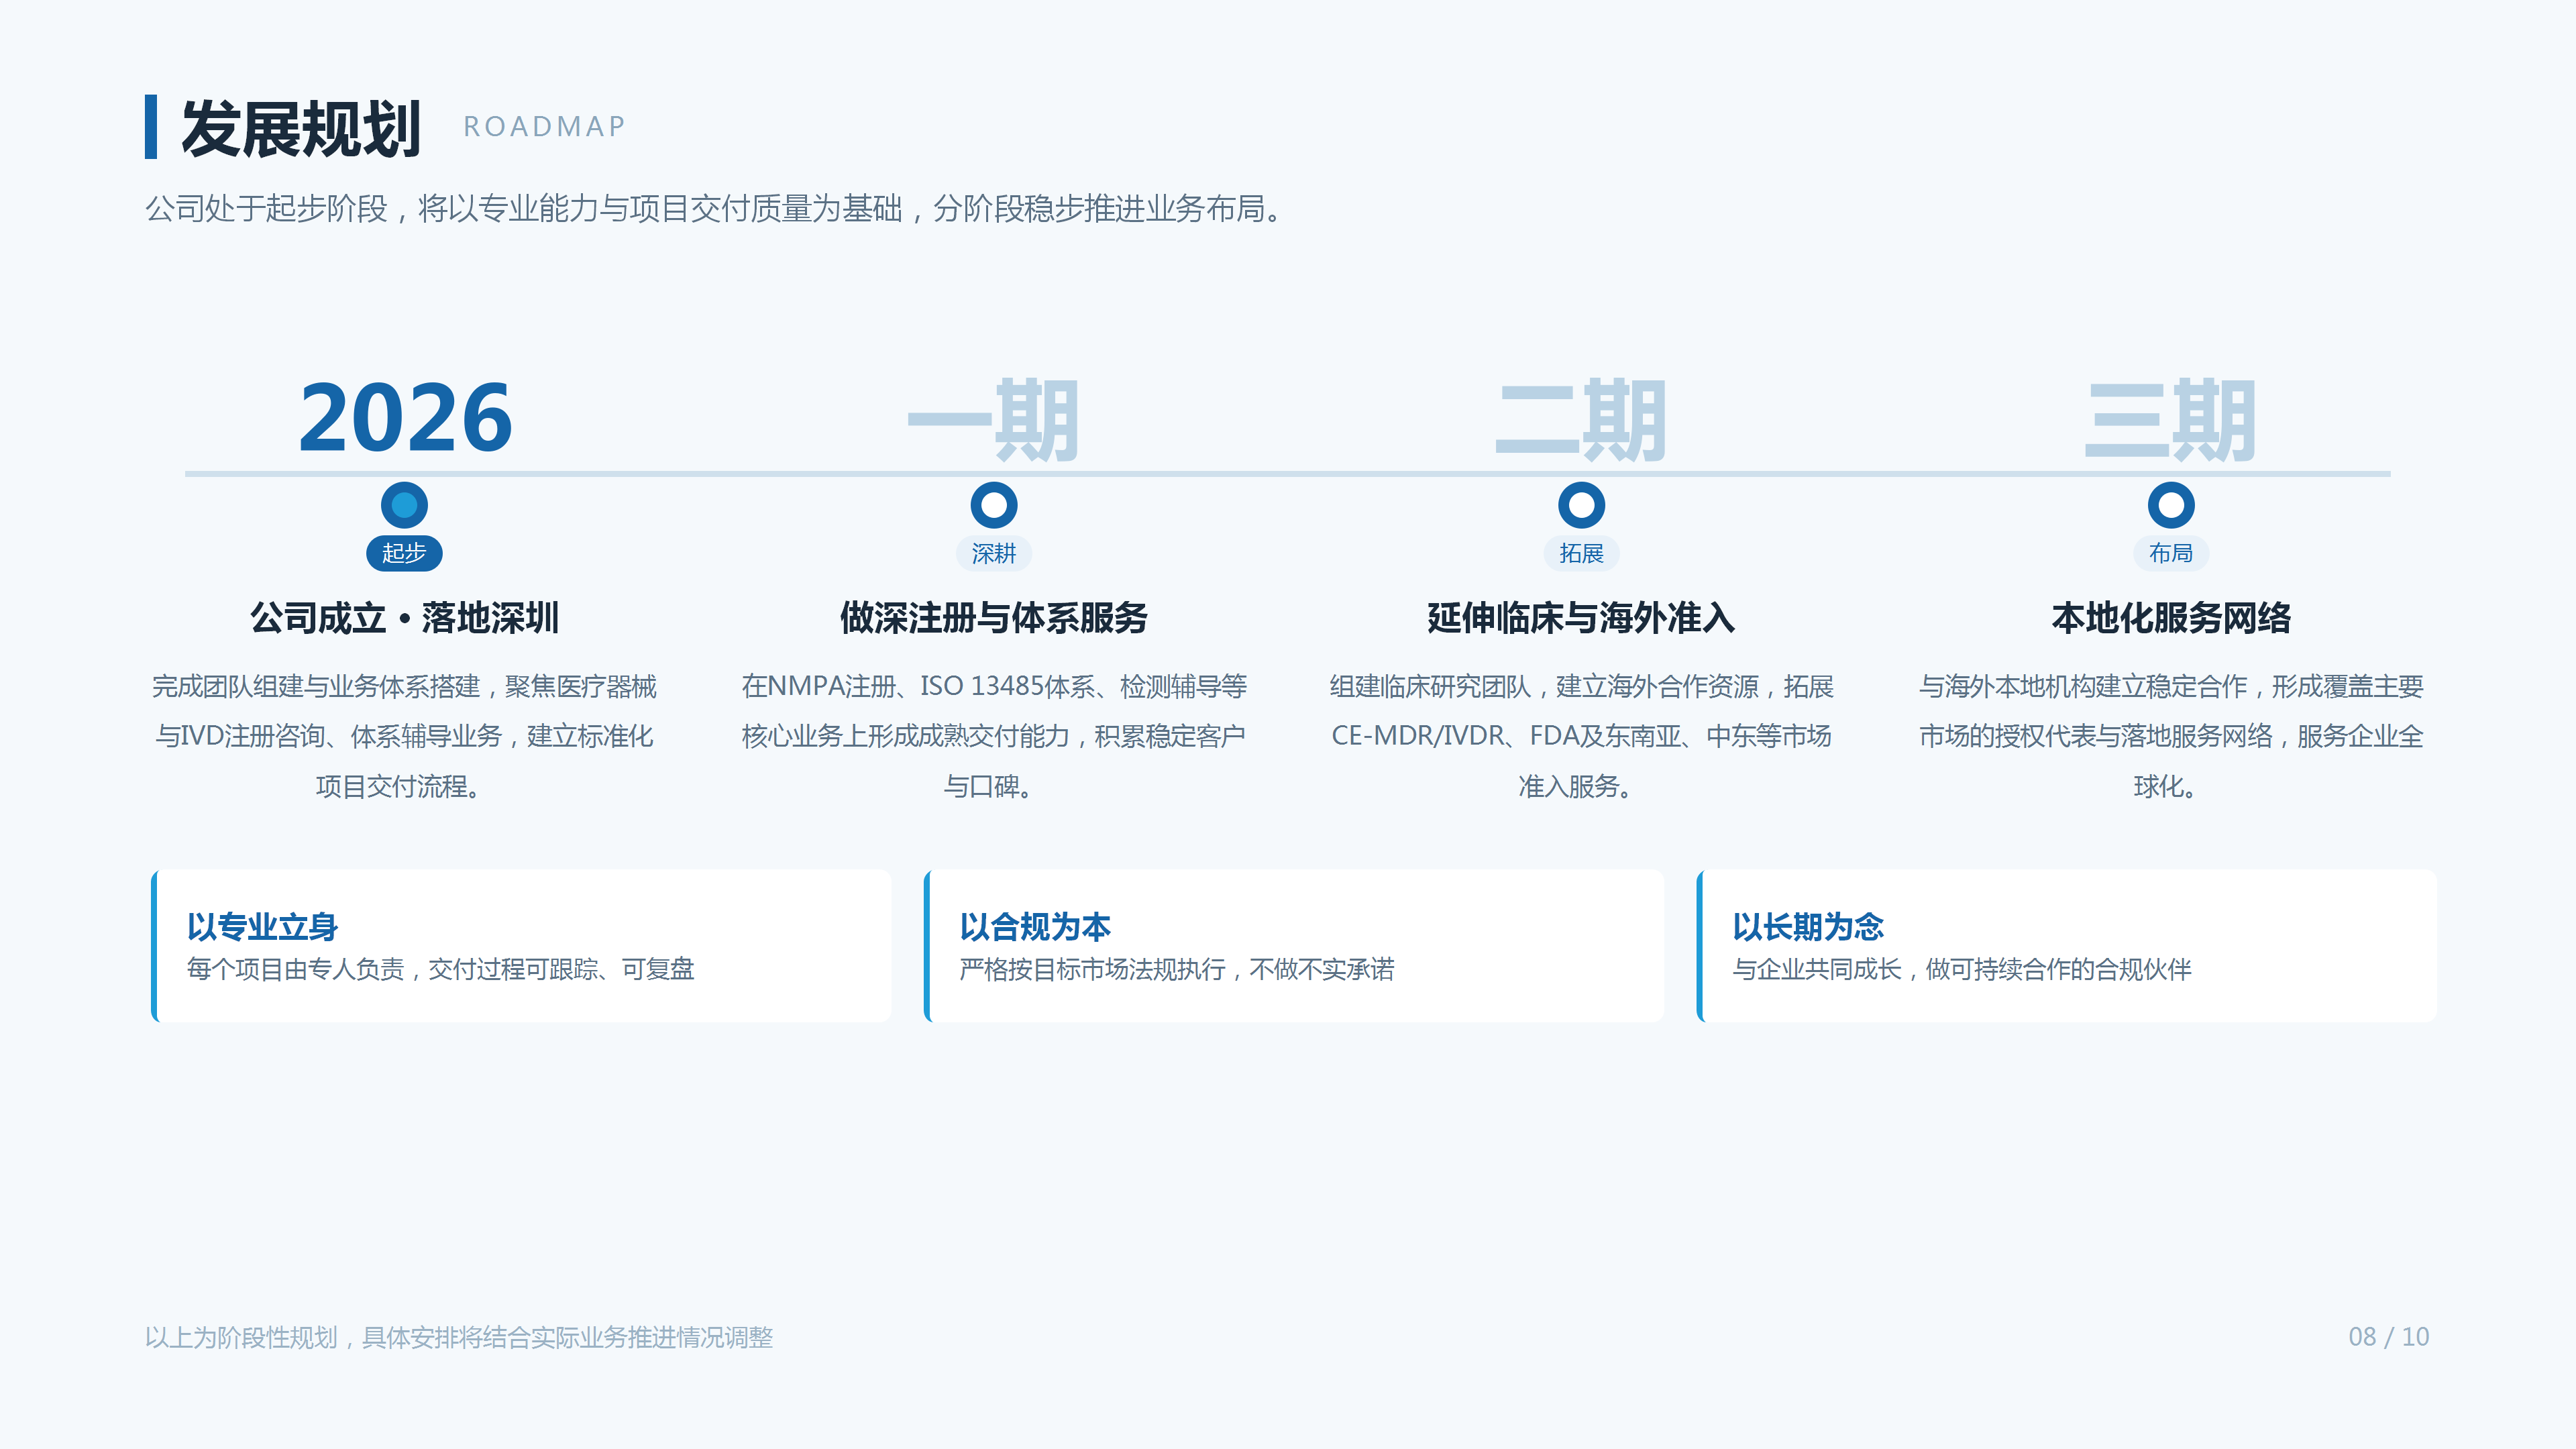Select the 延伸临床与海外准入 heading
2576x1449 pixels.
tap(1581, 618)
